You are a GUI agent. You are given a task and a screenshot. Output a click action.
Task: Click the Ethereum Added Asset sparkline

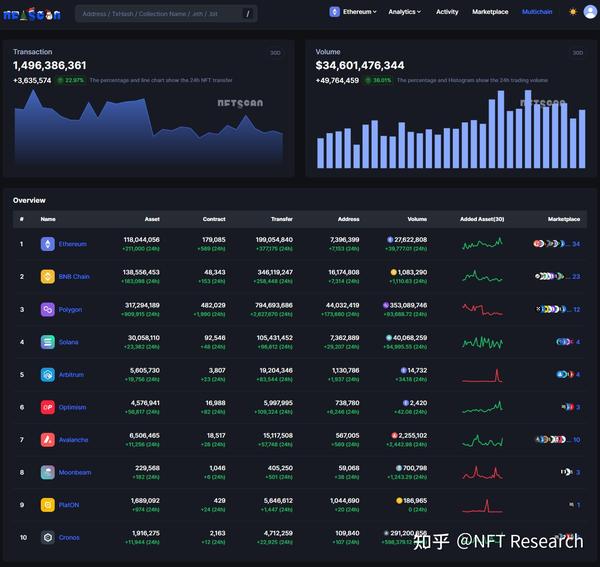click(x=482, y=243)
